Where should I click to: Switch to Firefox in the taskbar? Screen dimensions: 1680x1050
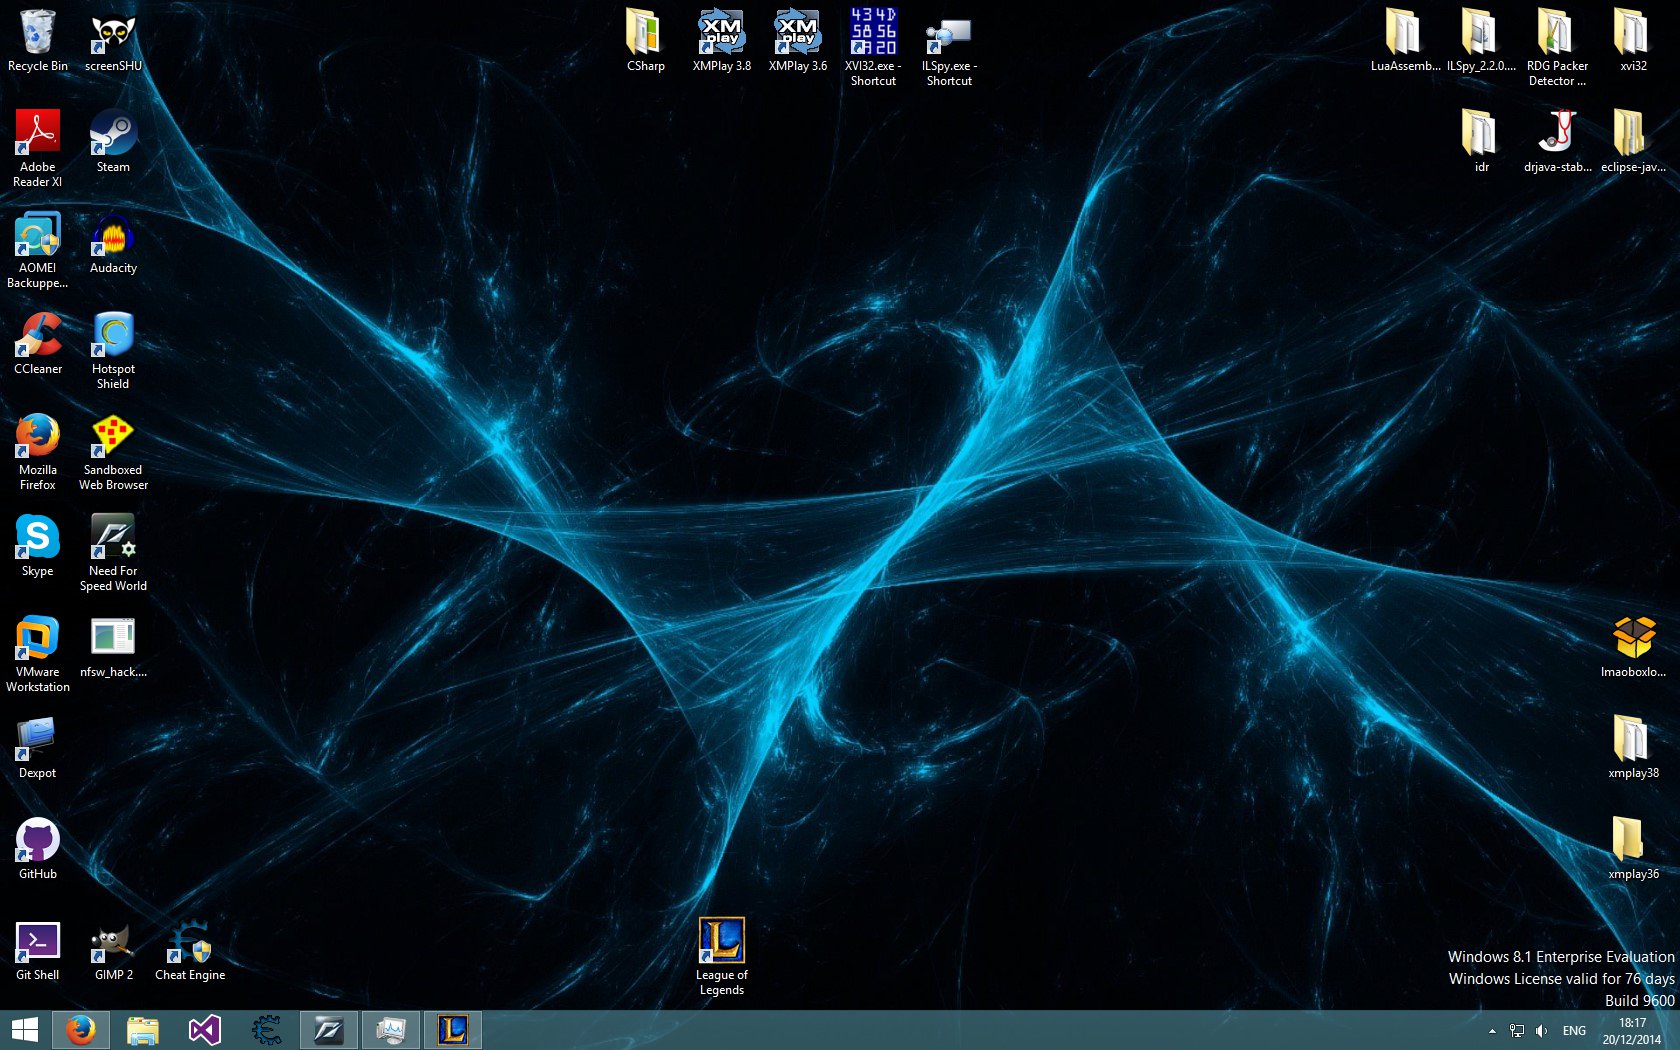point(80,1030)
